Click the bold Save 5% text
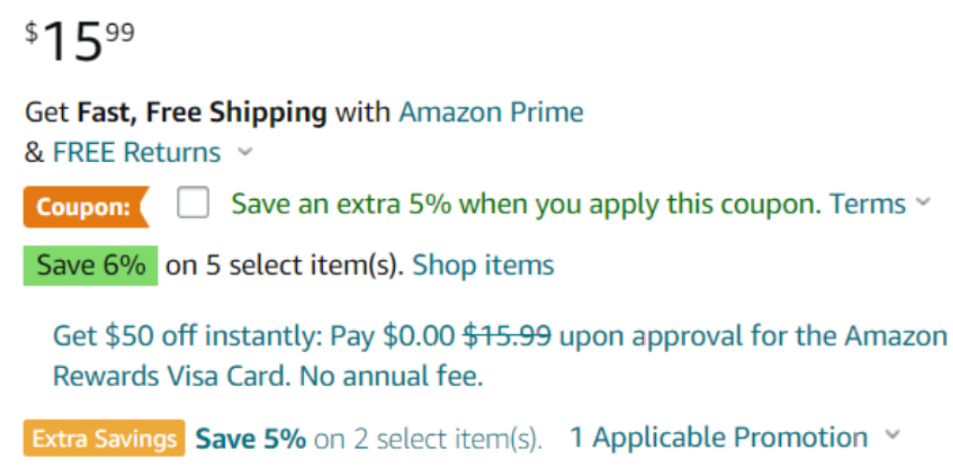The width and height of the screenshot is (953, 474). pyautogui.click(x=251, y=438)
